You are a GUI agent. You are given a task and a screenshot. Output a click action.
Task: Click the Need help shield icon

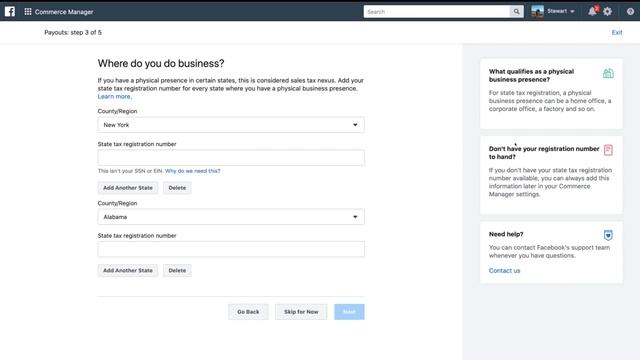tap(608, 235)
